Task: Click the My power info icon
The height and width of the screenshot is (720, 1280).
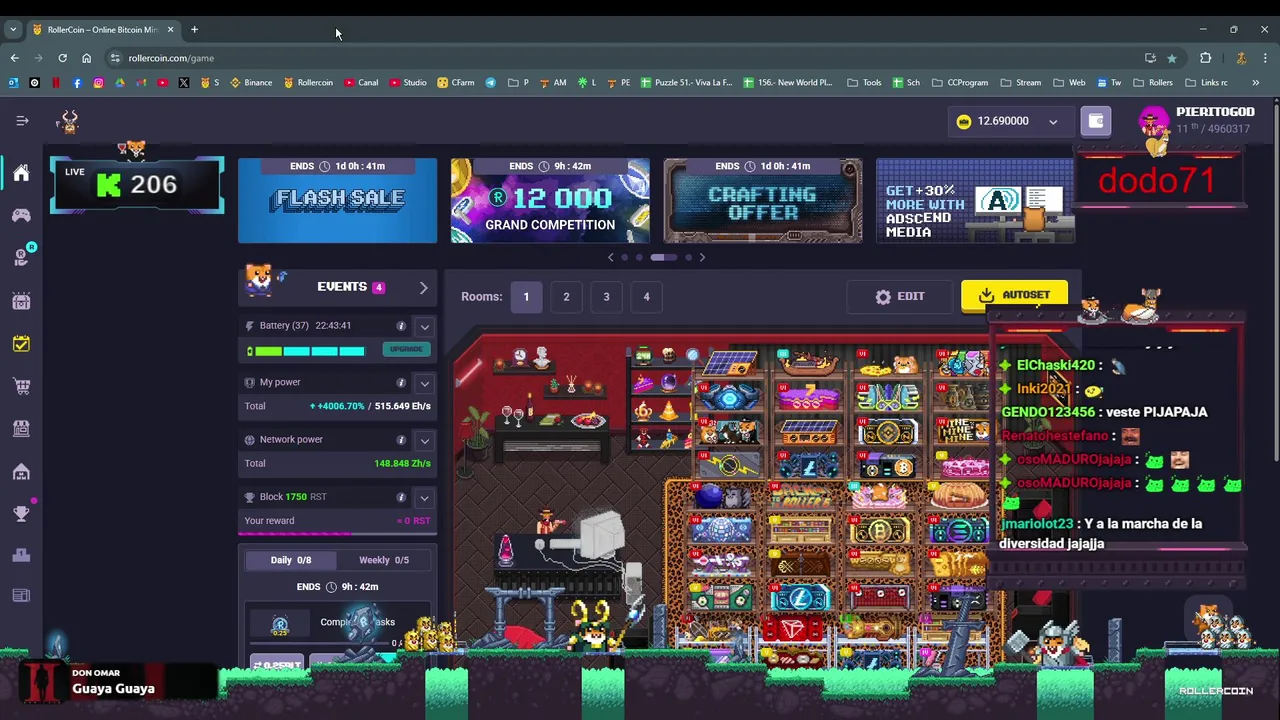Action: tap(401, 383)
